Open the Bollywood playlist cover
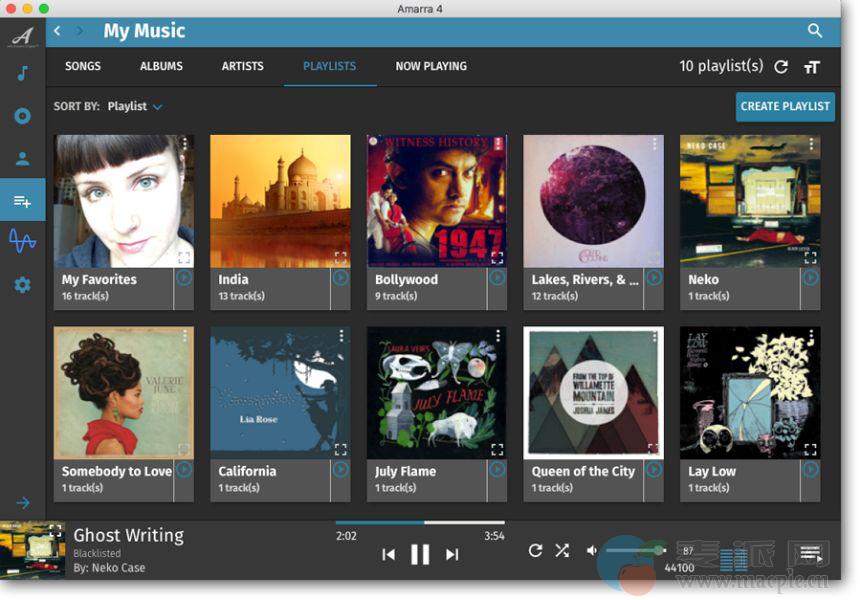Image resolution: width=861 pixels, height=600 pixels. tap(436, 201)
